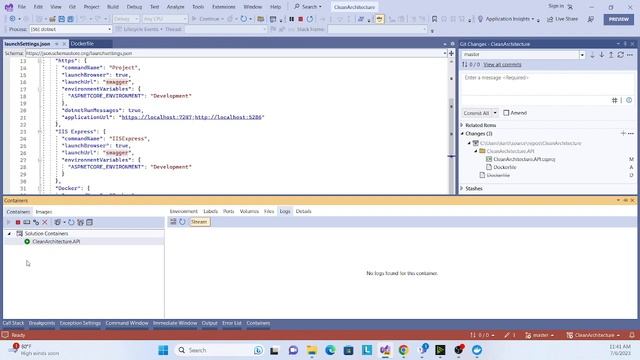Click Prune icon in Containers toolbar

[x=80, y=222]
